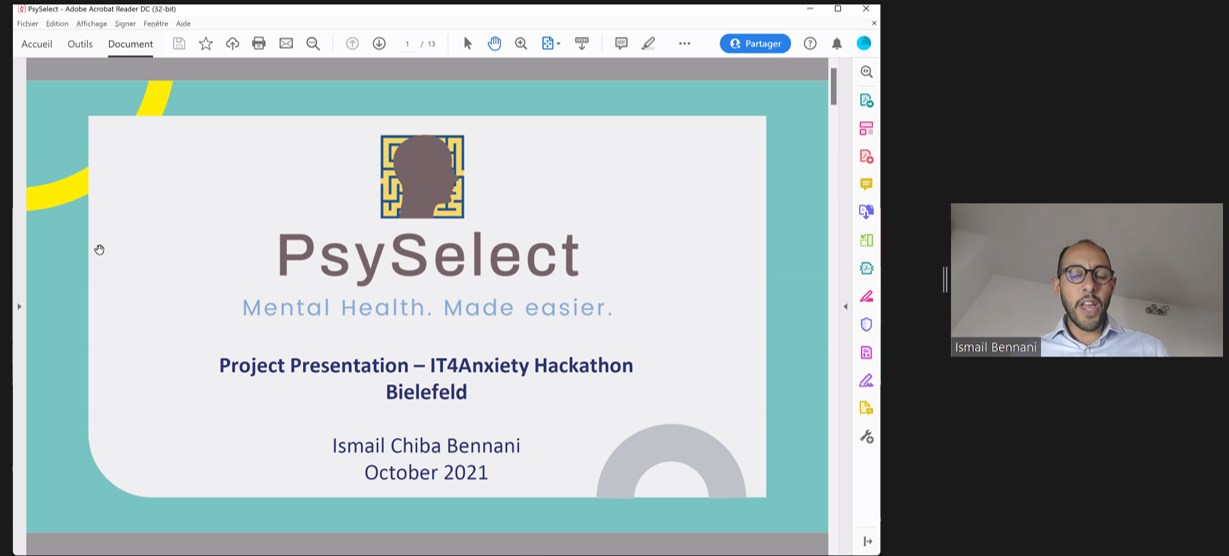Viewport: 1229px width, 556px height.
Task: Click the vertical document scrollbar
Action: [833, 87]
